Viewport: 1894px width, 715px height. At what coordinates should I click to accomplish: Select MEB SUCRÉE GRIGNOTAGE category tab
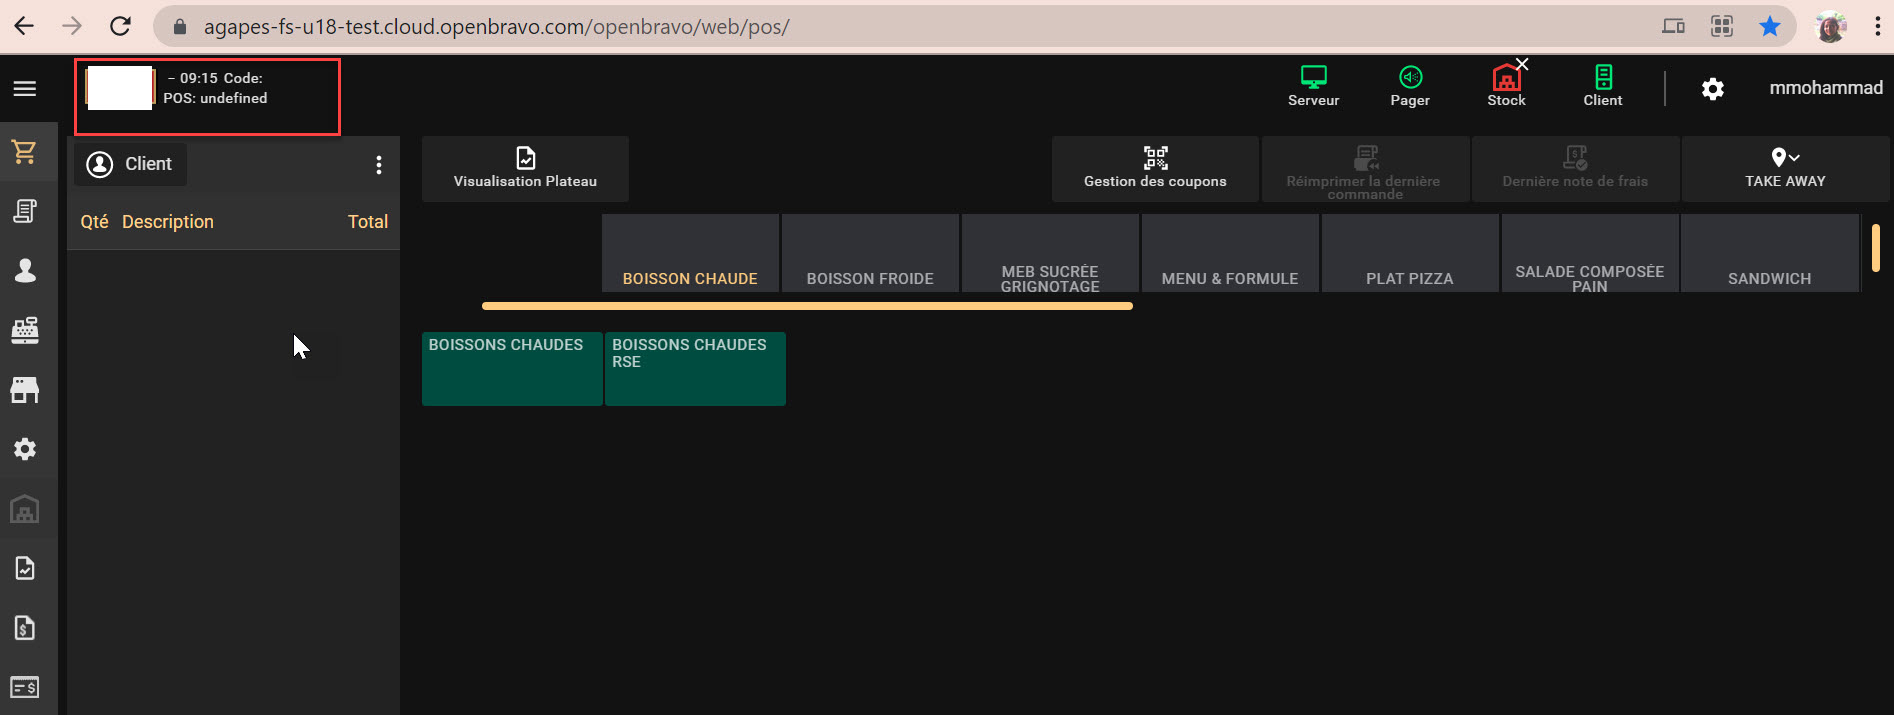point(1050,253)
